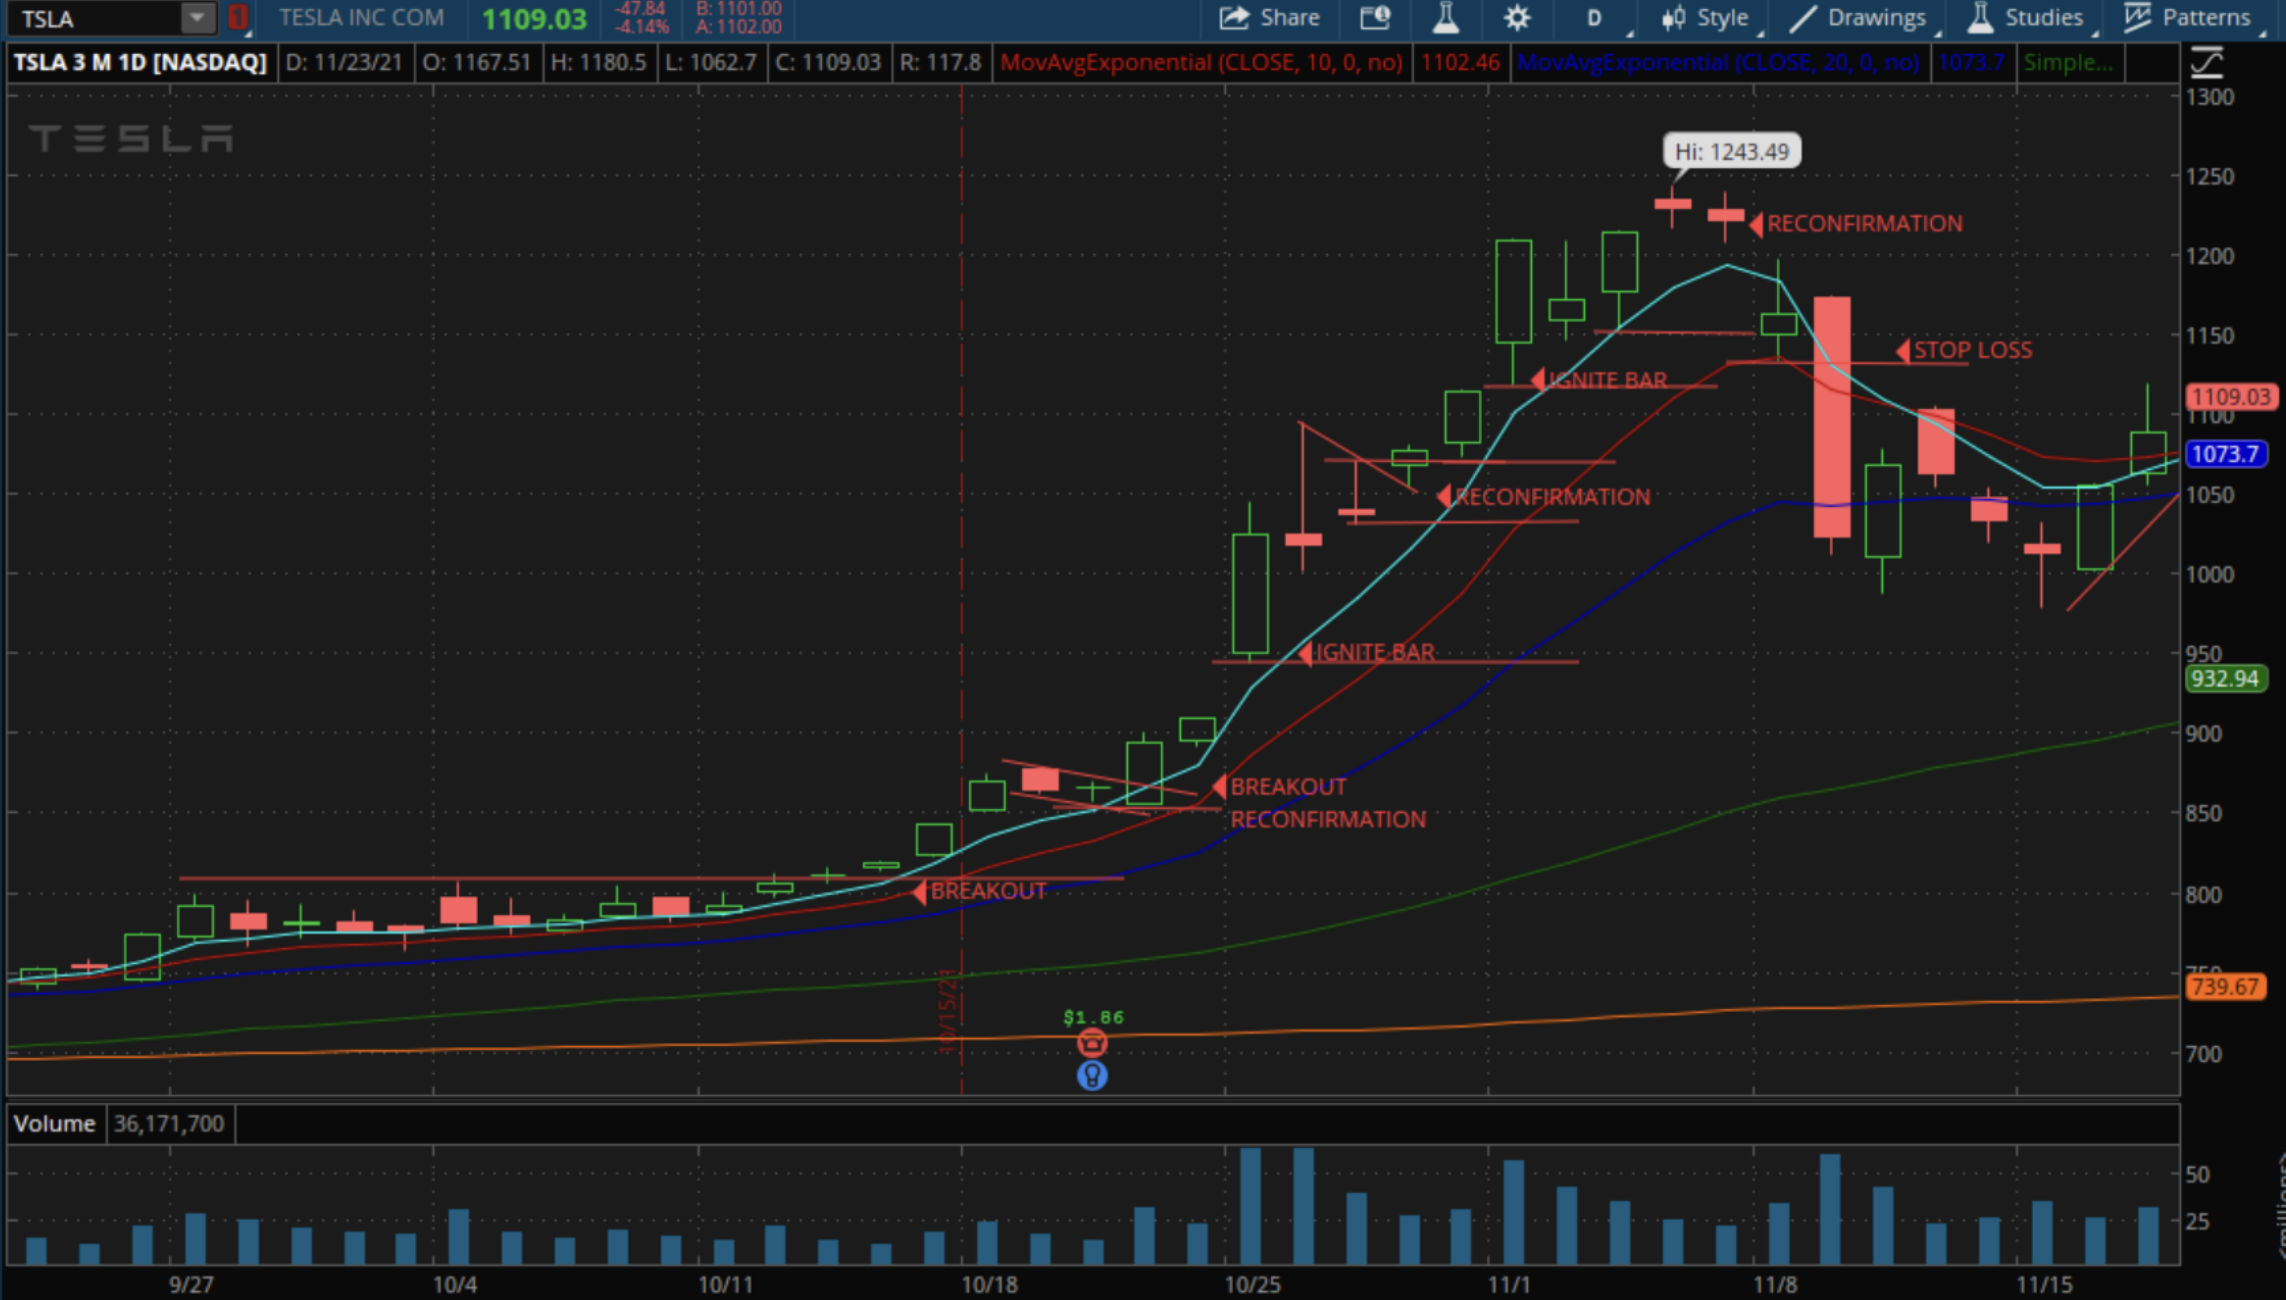Select the blue MovAvgExponential (CLOSE, 20) label

pyautogui.click(x=1718, y=62)
